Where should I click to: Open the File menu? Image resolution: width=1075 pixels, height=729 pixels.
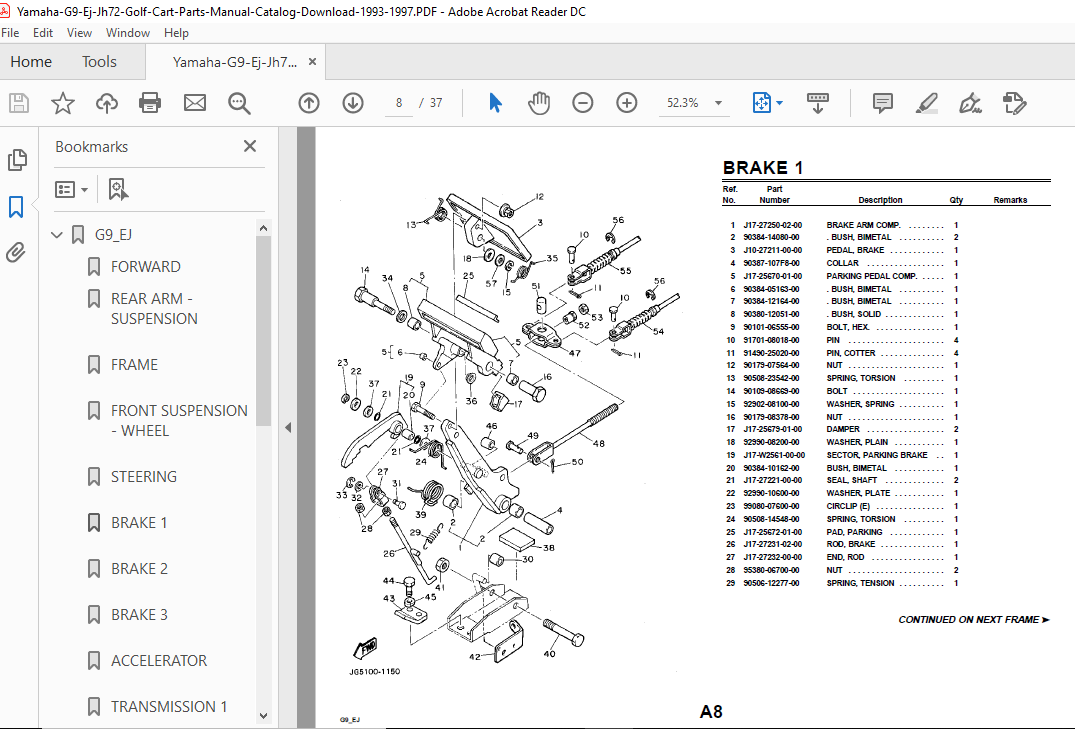[10, 33]
